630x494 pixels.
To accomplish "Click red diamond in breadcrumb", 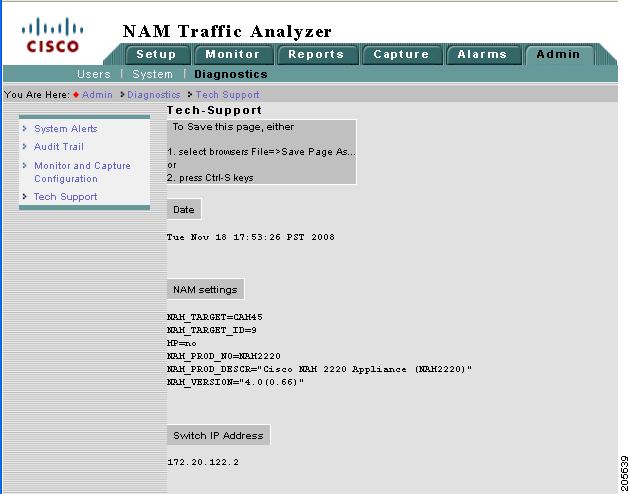I will point(76,95).
